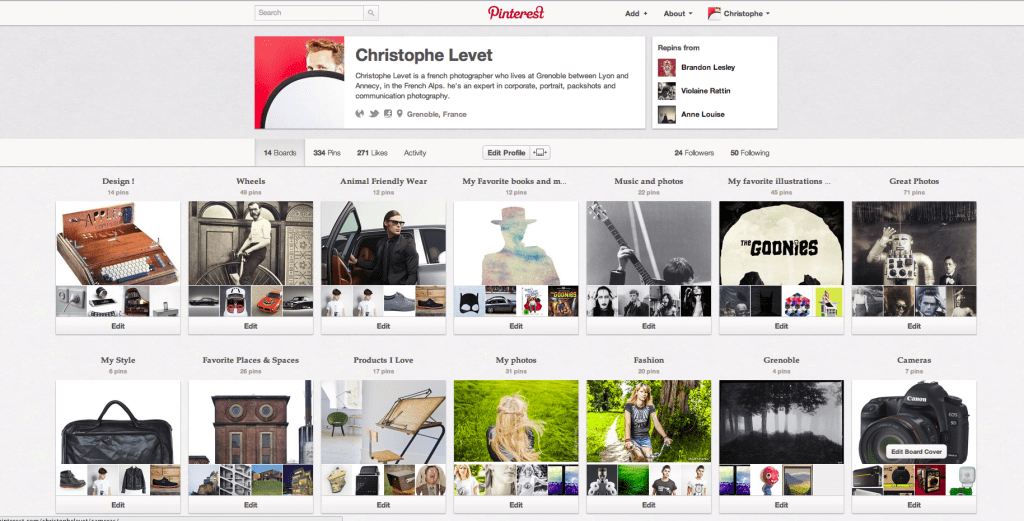Click the rearrange boards icon button
The height and width of the screenshot is (521, 1024).
pos(541,153)
